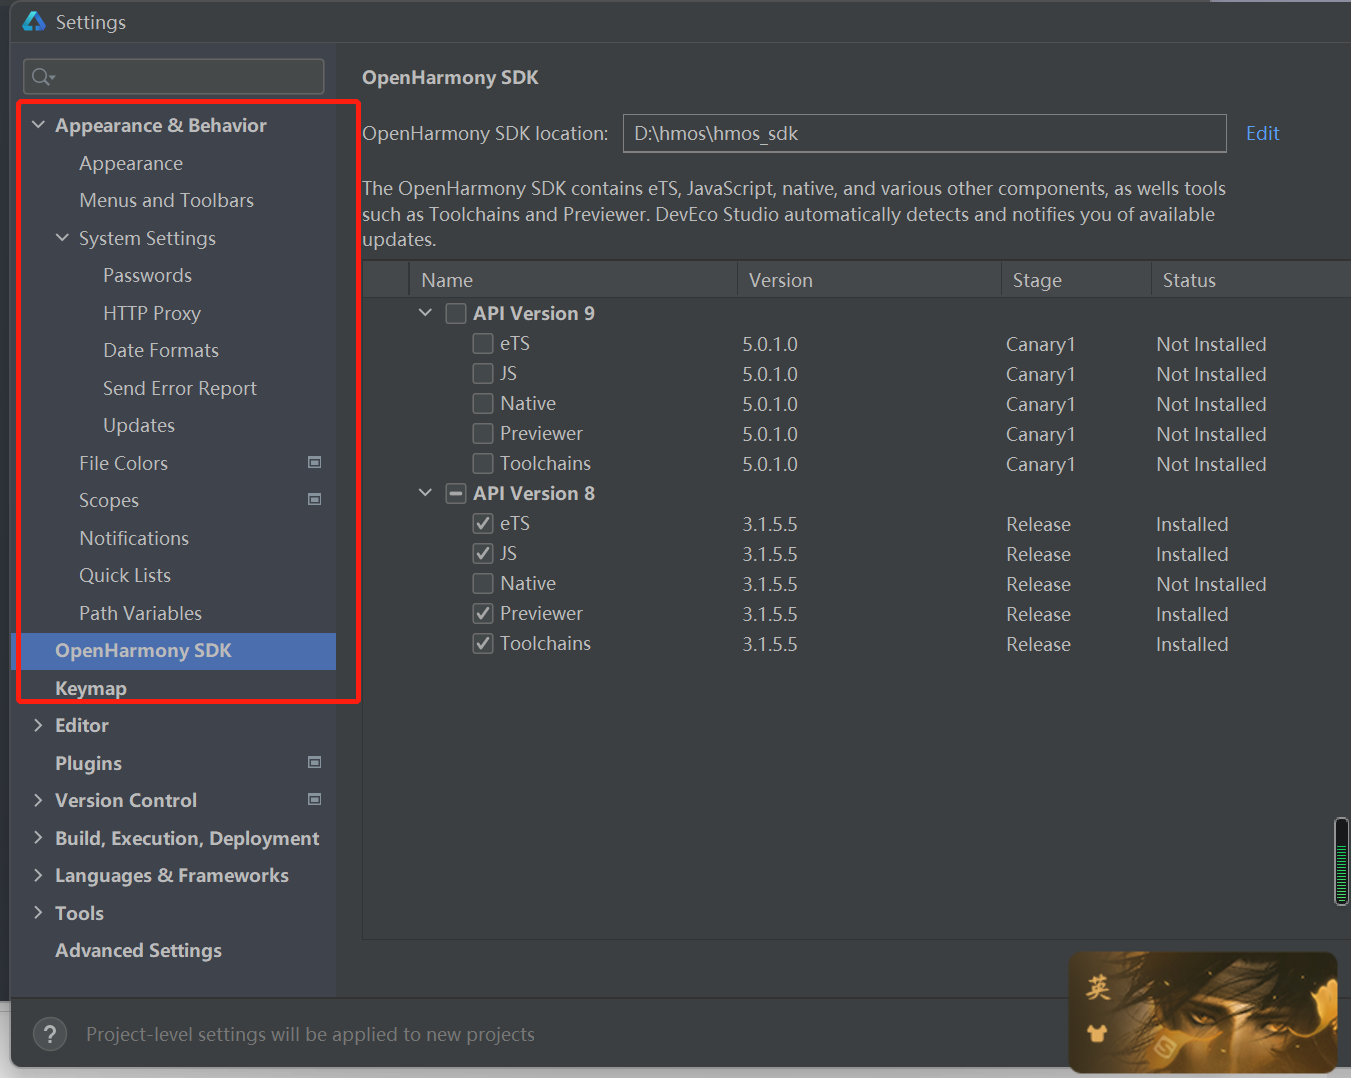The width and height of the screenshot is (1351, 1078).
Task: Enable eTS under API Version 9
Action: 483,343
